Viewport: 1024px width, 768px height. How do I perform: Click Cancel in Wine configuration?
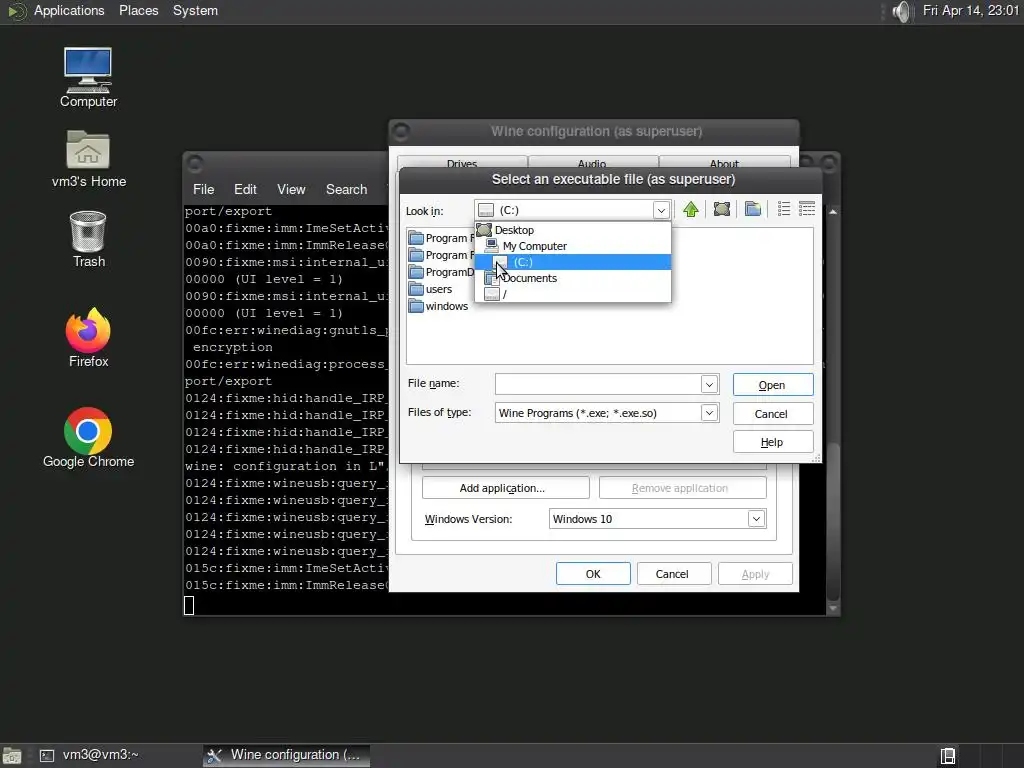(x=673, y=574)
